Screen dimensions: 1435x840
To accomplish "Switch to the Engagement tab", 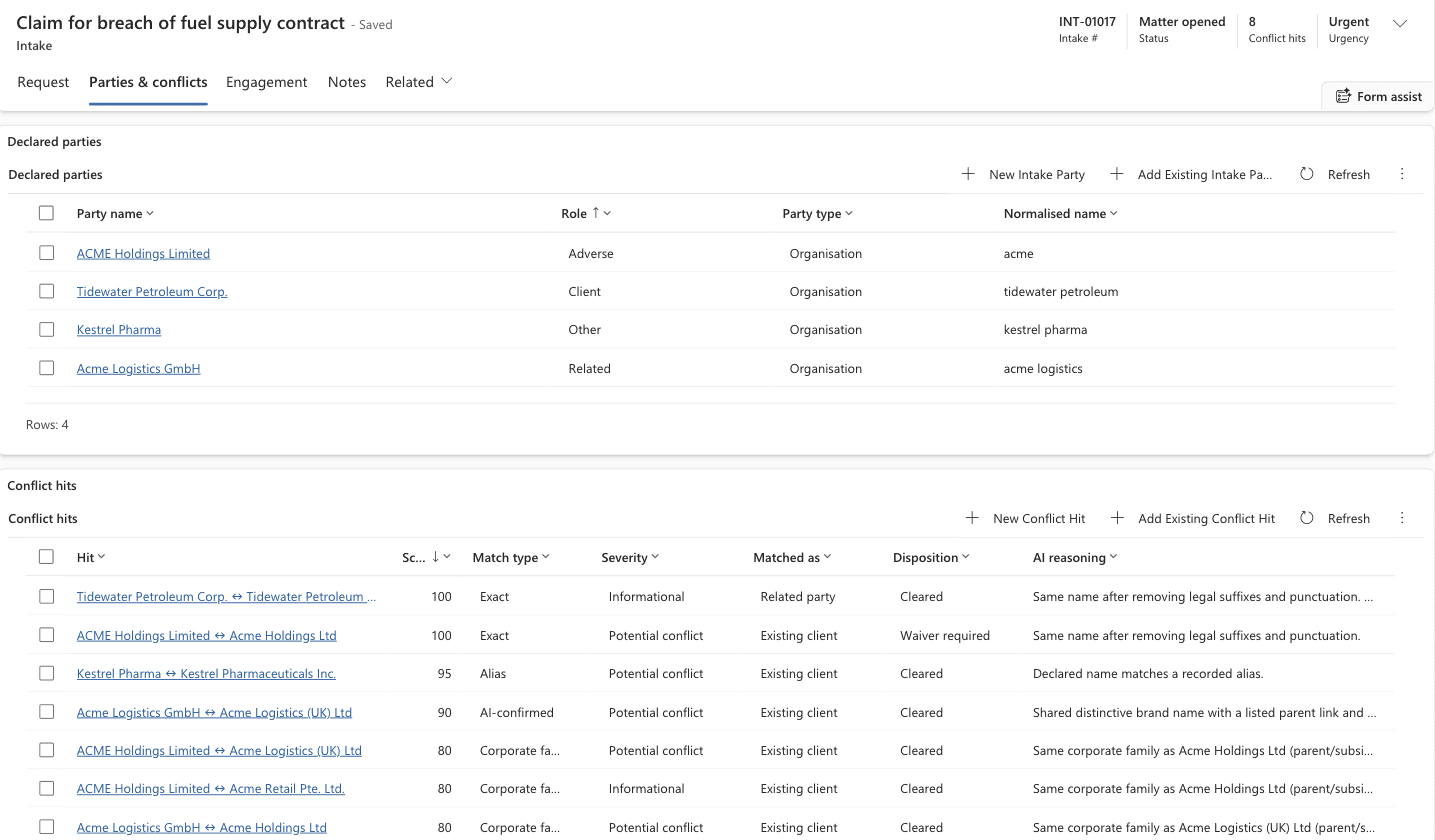I will 266,82.
